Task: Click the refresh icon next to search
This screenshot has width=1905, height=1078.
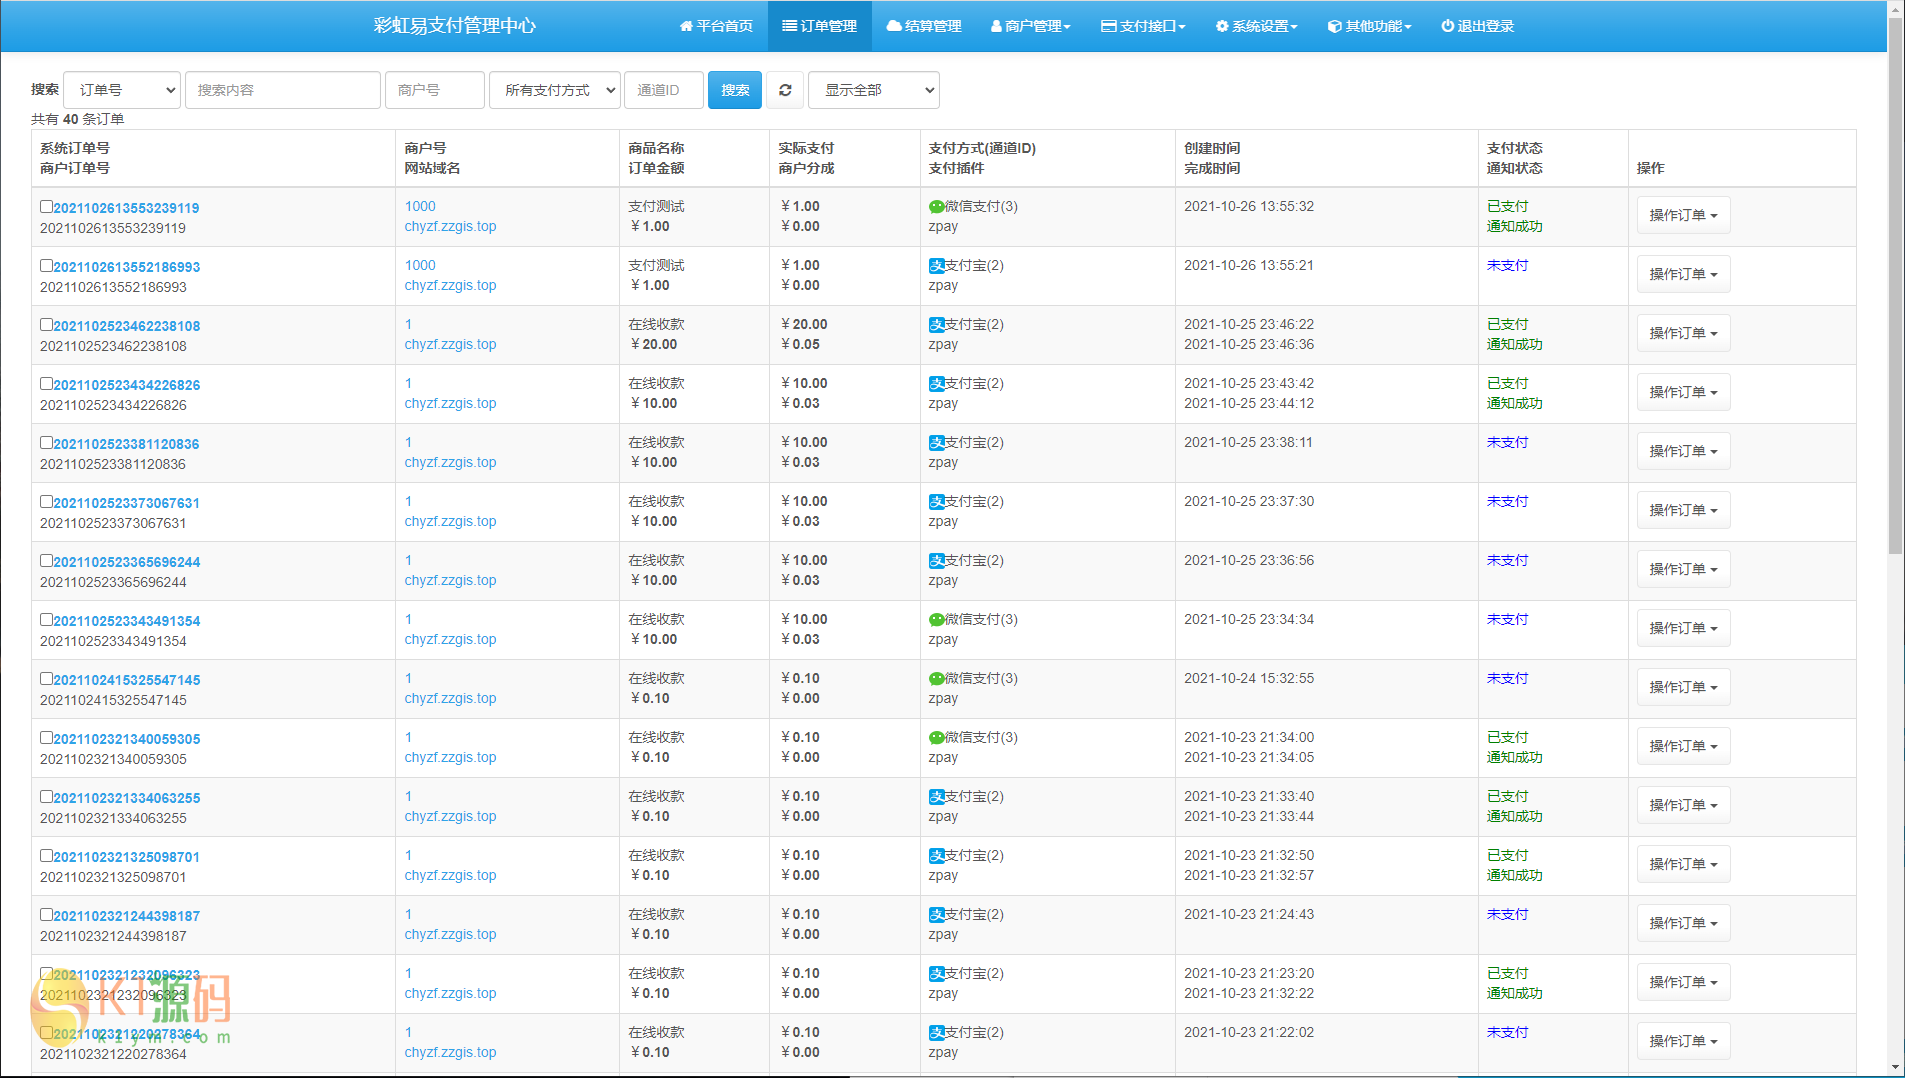Action: (x=785, y=90)
